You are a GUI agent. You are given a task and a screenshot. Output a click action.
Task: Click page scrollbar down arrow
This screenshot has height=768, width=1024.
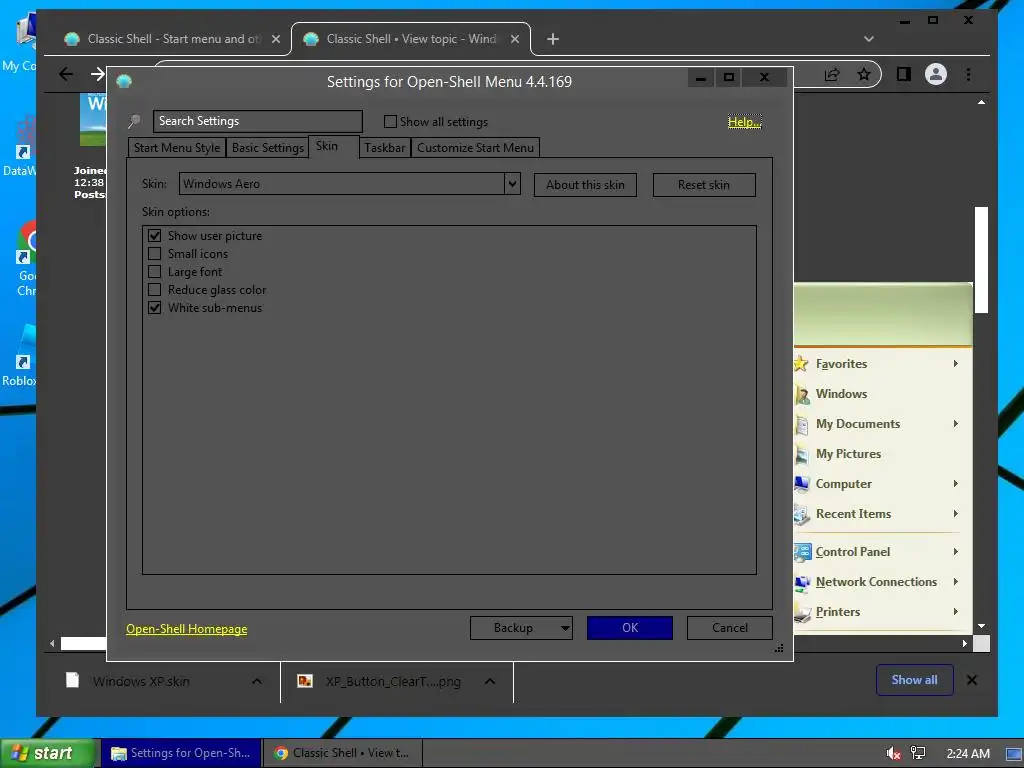(981, 626)
